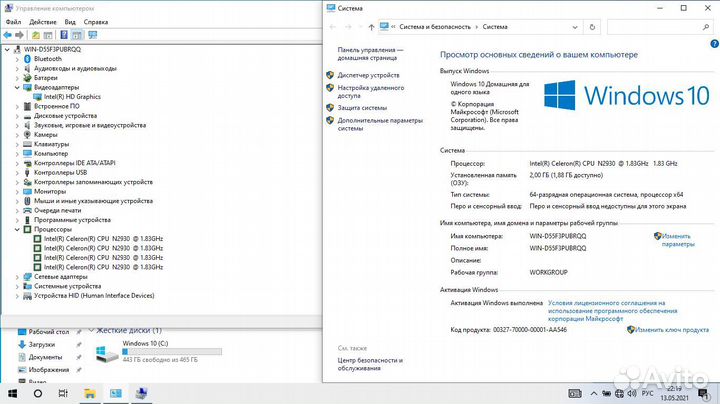The image size is (720, 404).
Task: Click the volume icon in the system tray
Action: [x=632, y=393]
